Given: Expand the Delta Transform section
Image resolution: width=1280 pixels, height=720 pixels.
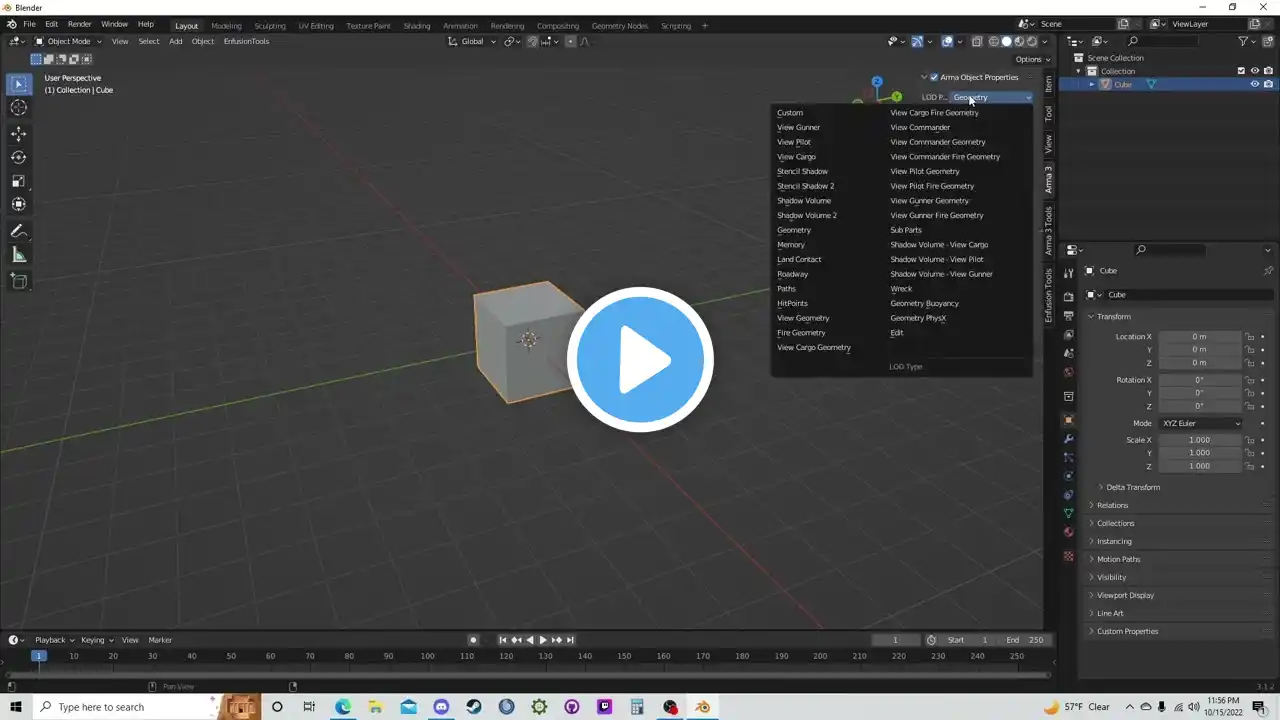Looking at the screenshot, I should pyautogui.click(x=1132, y=487).
